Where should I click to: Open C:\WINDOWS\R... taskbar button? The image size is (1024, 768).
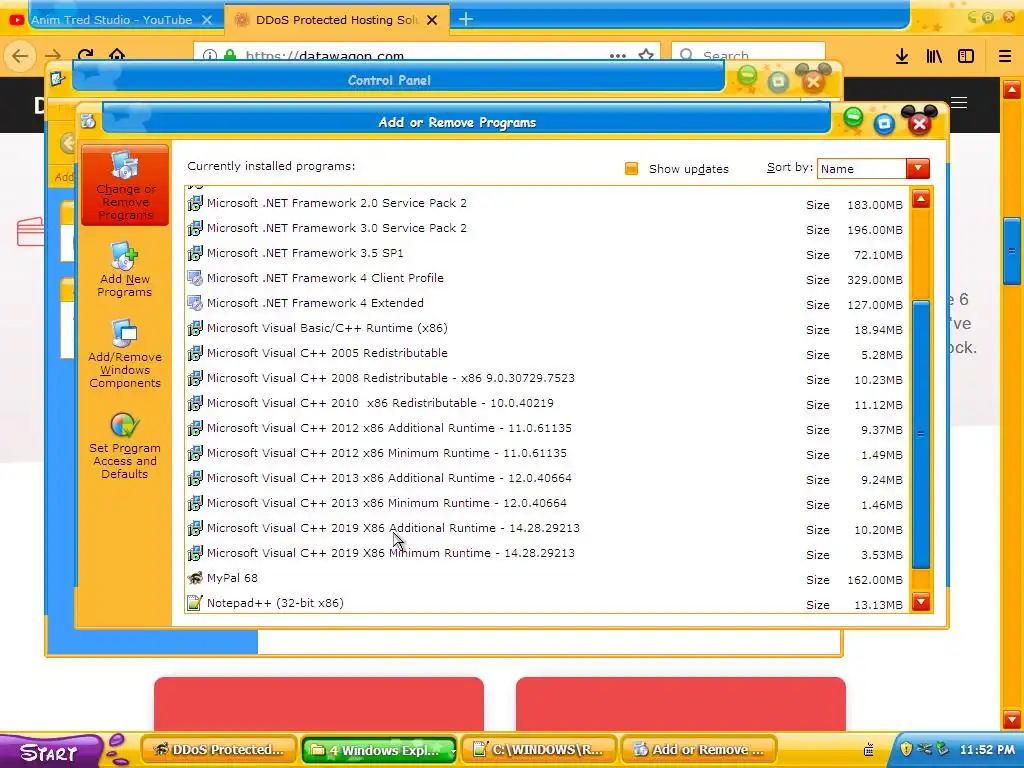coord(539,750)
